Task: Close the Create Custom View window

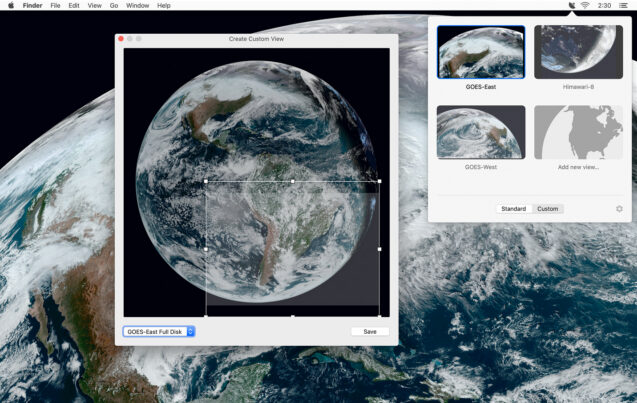Action: tap(121, 39)
